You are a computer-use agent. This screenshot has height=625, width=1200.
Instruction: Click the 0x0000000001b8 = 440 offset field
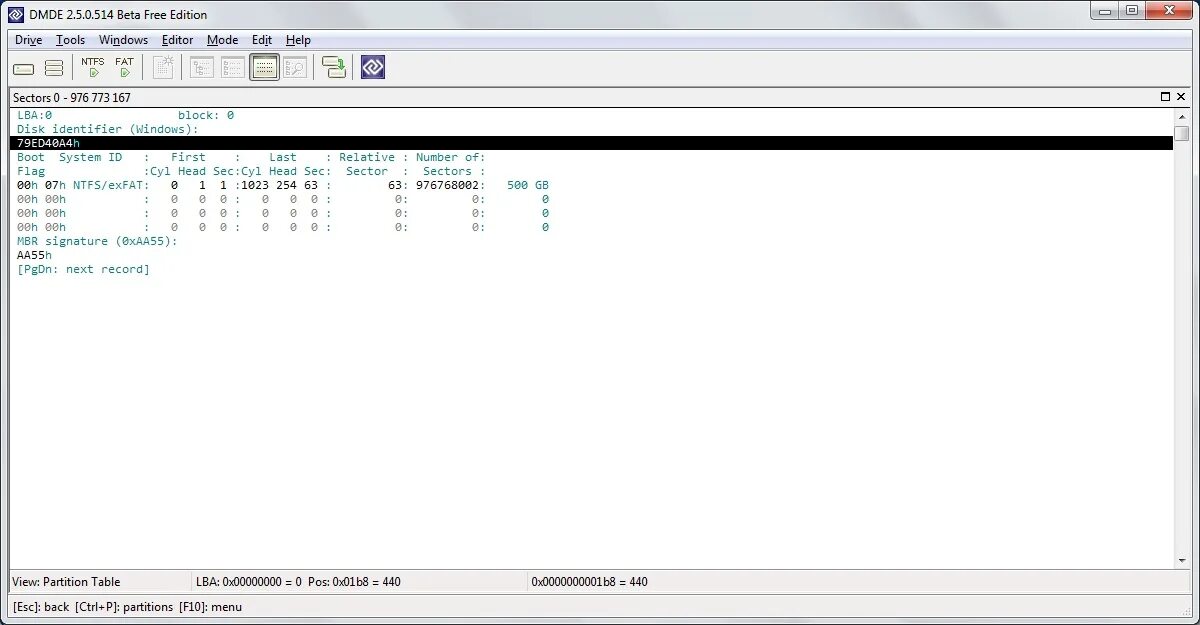point(589,581)
